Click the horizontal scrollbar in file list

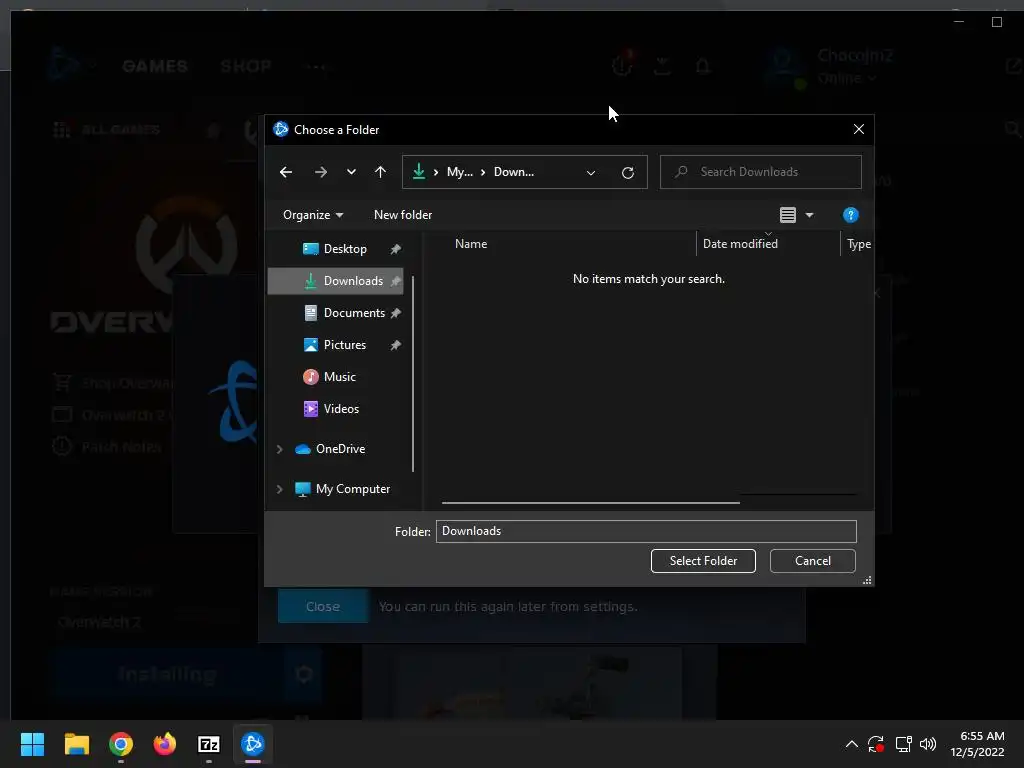point(590,503)
